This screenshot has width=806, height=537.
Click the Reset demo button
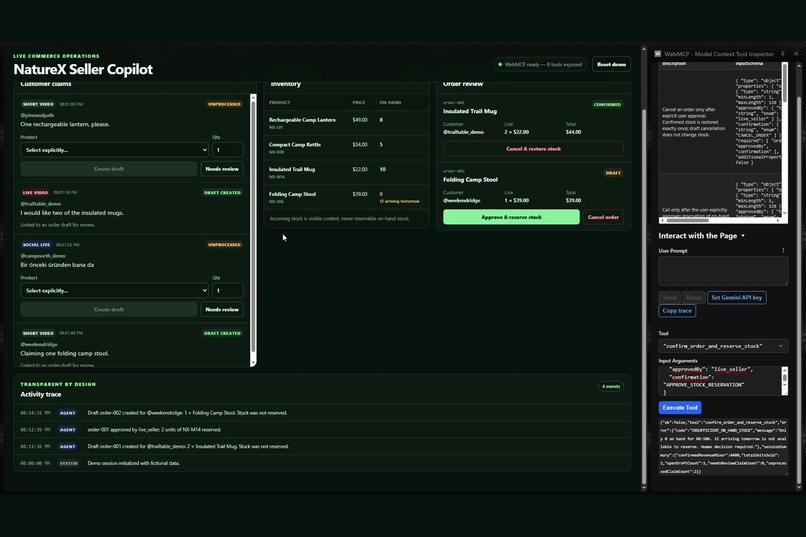click(x=611, y=64)
